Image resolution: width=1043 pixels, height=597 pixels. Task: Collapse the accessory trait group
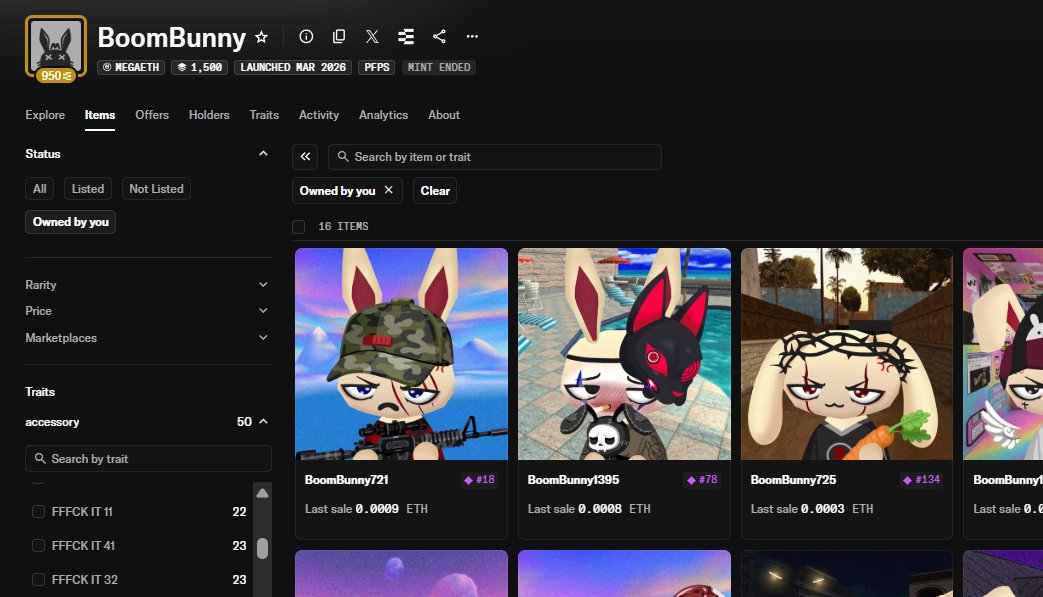263,421
